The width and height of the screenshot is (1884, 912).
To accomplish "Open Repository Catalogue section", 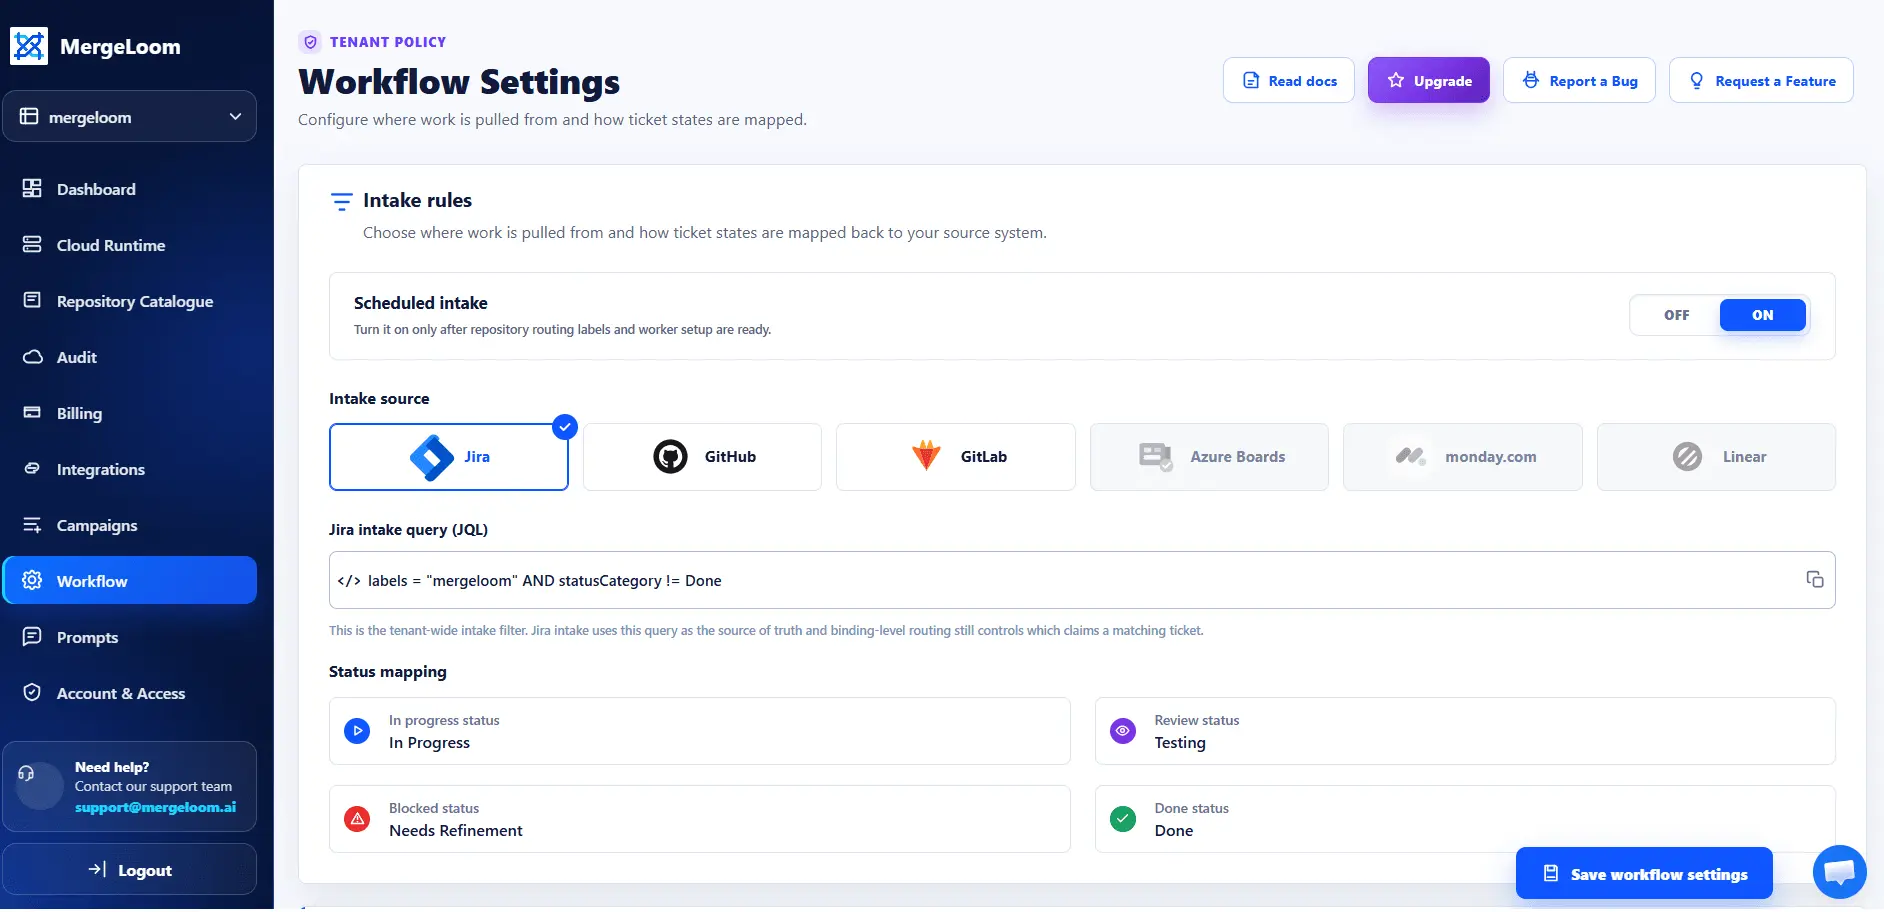I will tap(130, 301).
